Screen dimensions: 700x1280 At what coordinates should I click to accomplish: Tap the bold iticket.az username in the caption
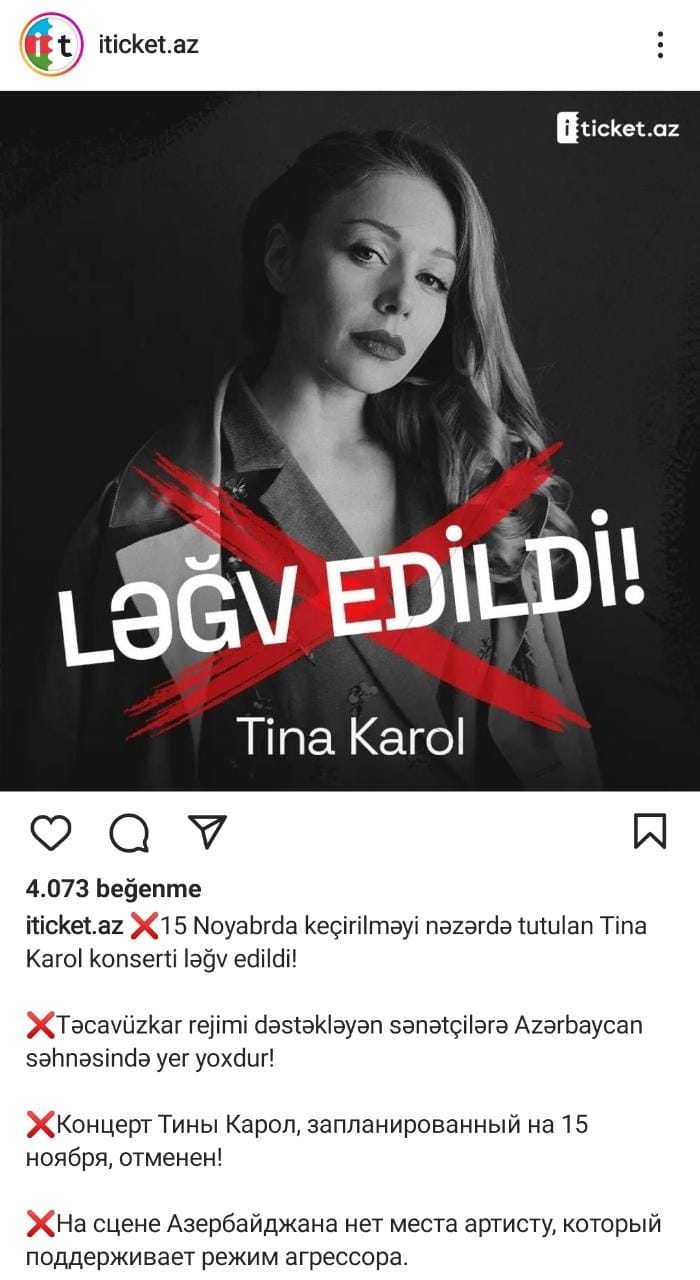[74, 925]
